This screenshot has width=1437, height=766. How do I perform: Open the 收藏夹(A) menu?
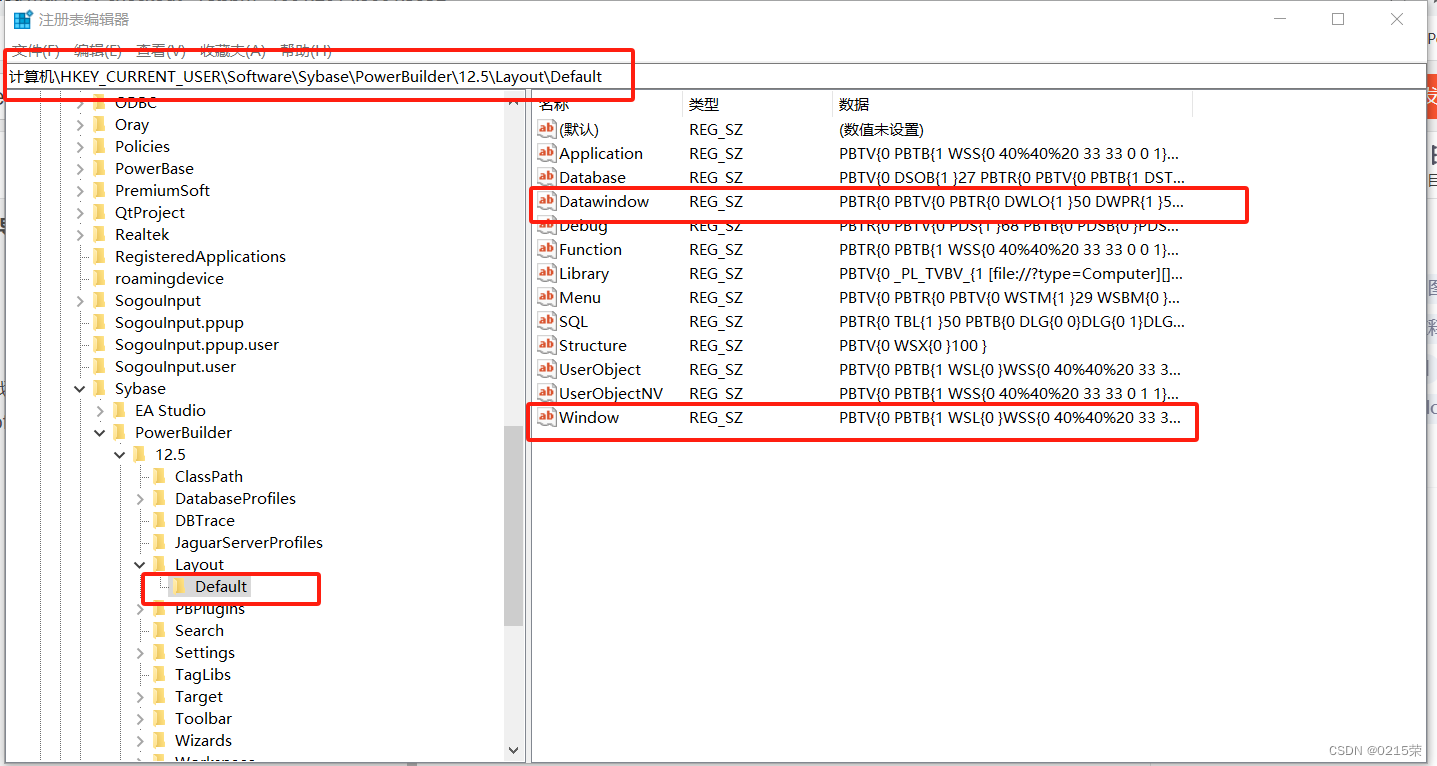point(232,50)
